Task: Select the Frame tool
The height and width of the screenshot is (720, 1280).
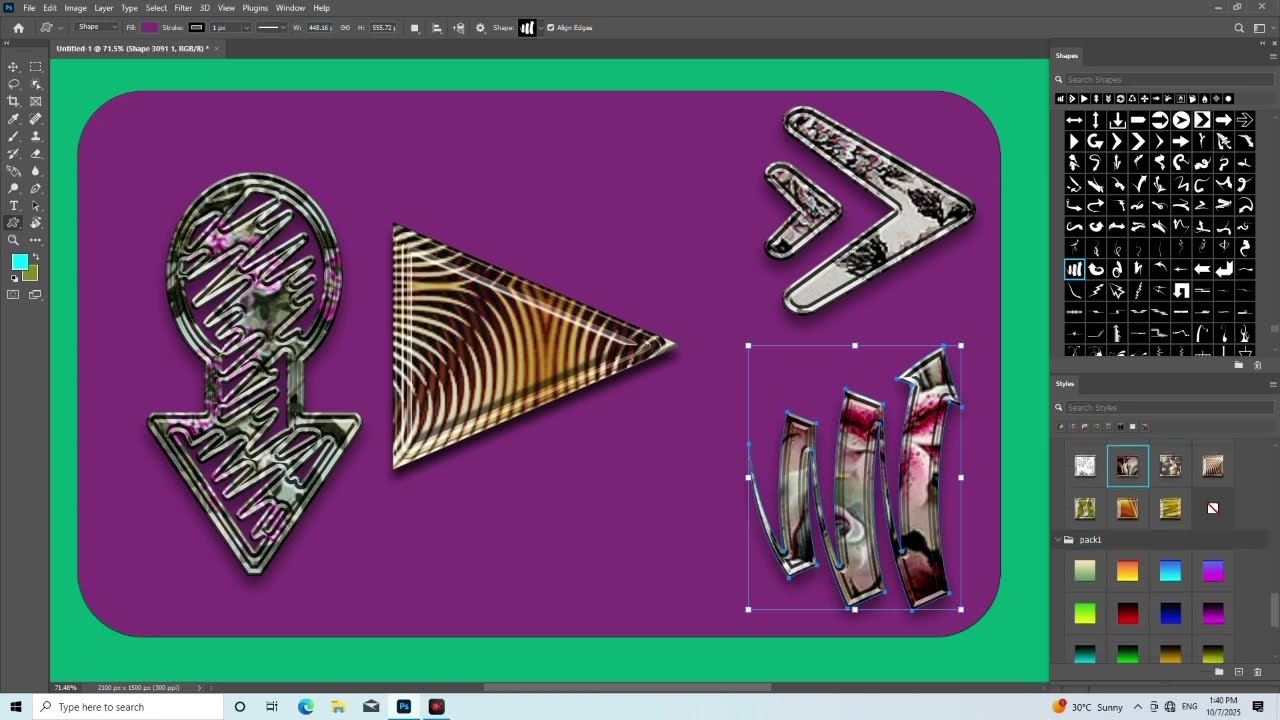Action: (36, 101)
